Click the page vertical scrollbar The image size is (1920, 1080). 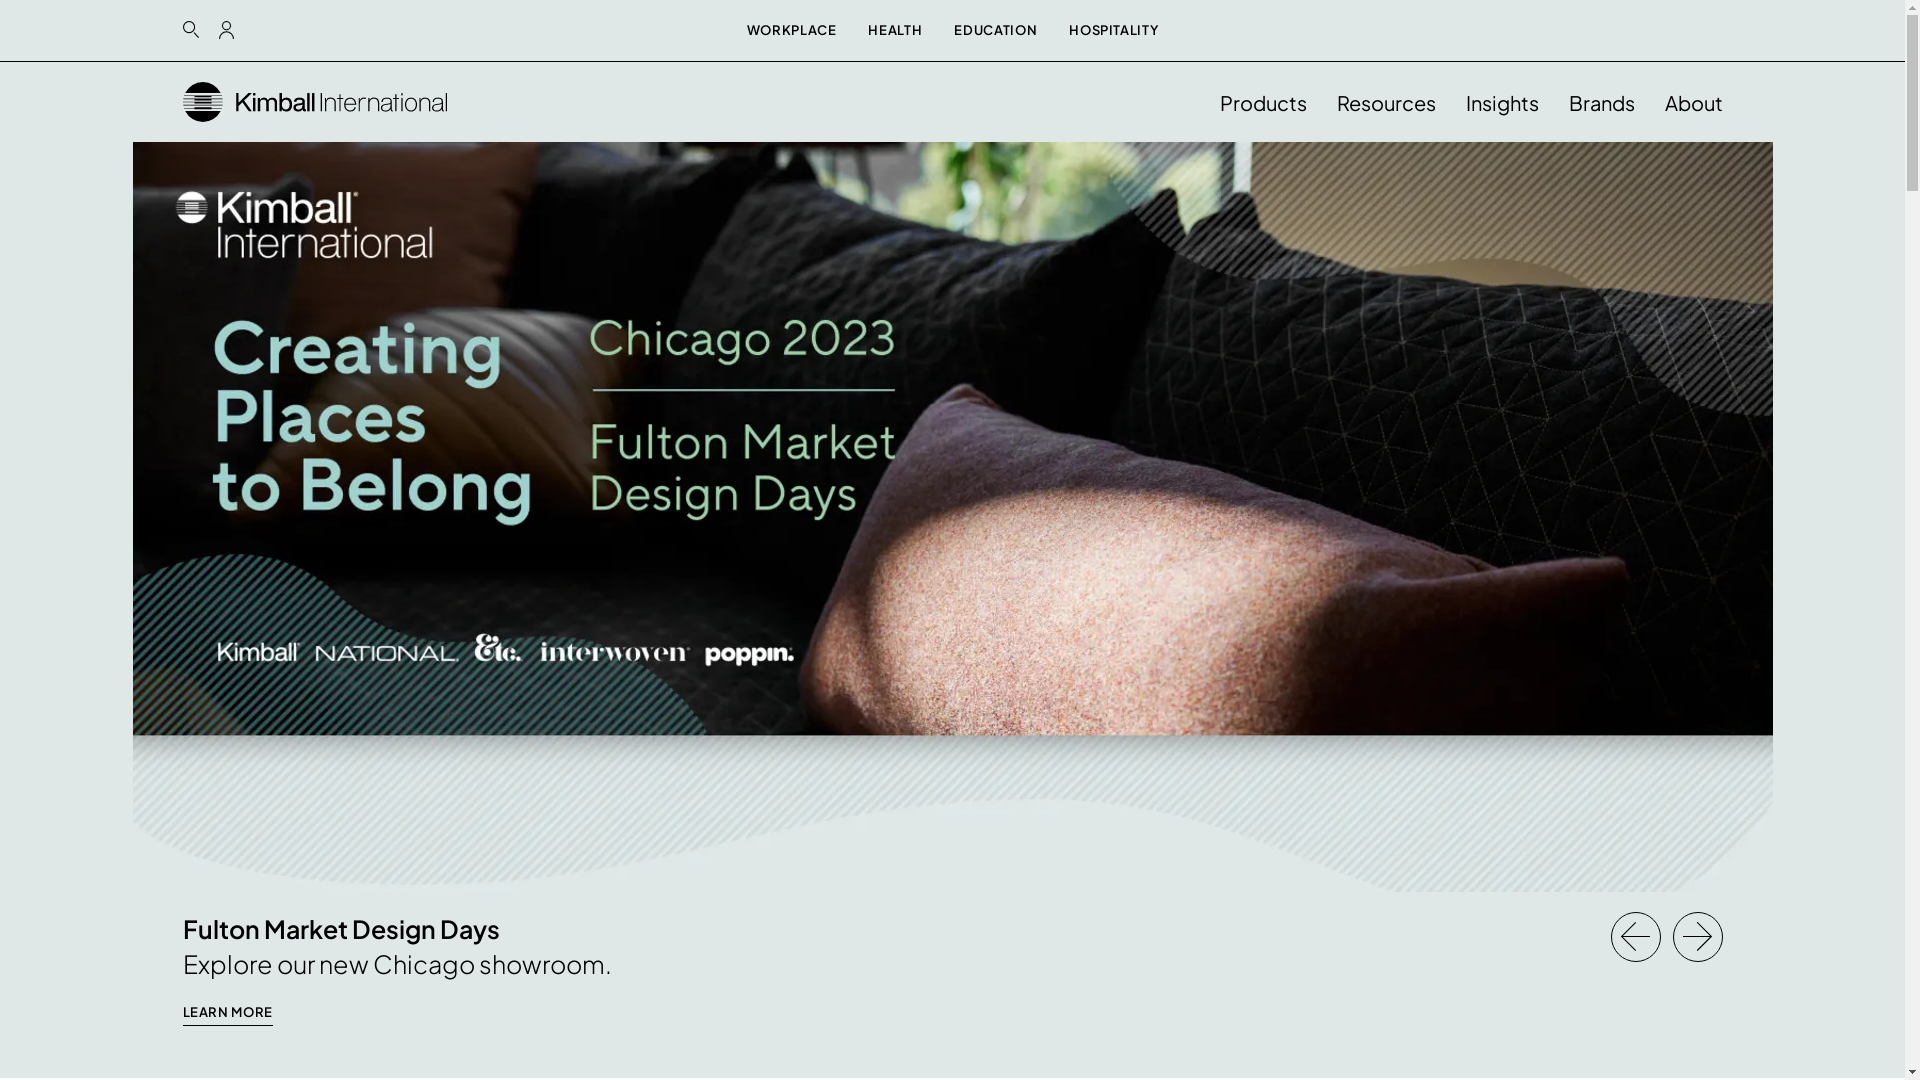1912,540
